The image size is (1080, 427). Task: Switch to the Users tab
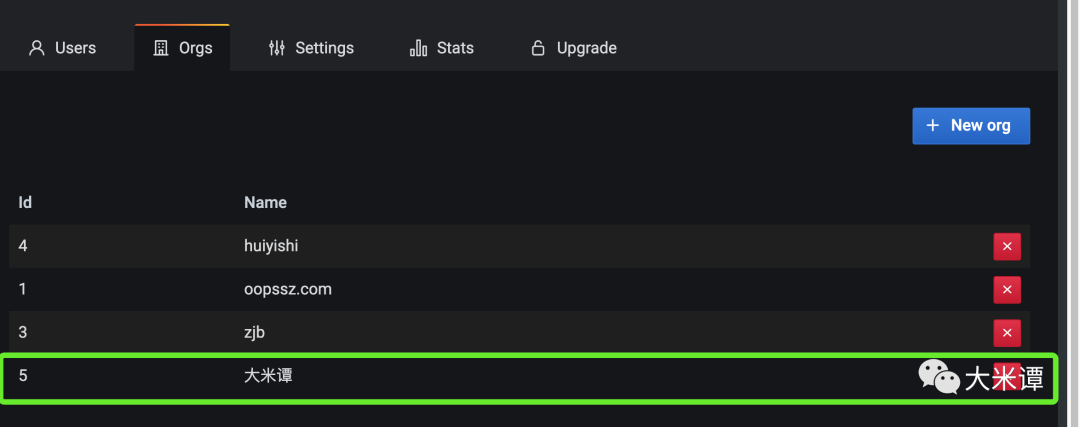pos(63,48)
